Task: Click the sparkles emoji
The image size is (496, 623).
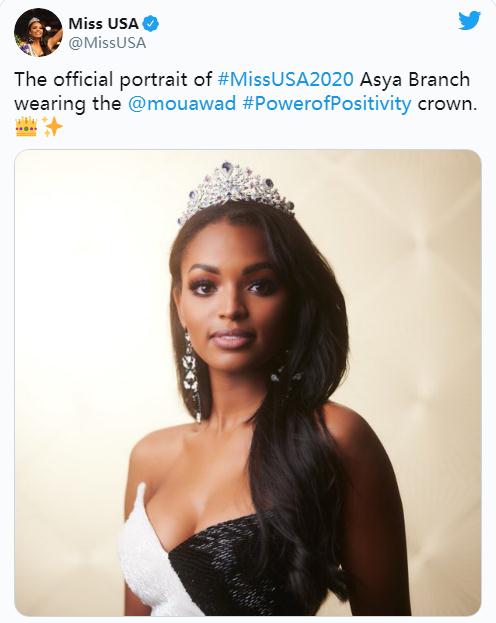Action: tap(52, 127)
